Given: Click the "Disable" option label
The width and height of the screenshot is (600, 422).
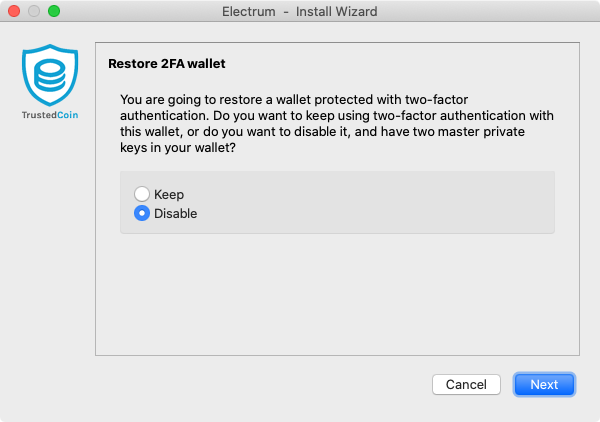Looking at the screenshot, I should point(176,213).
